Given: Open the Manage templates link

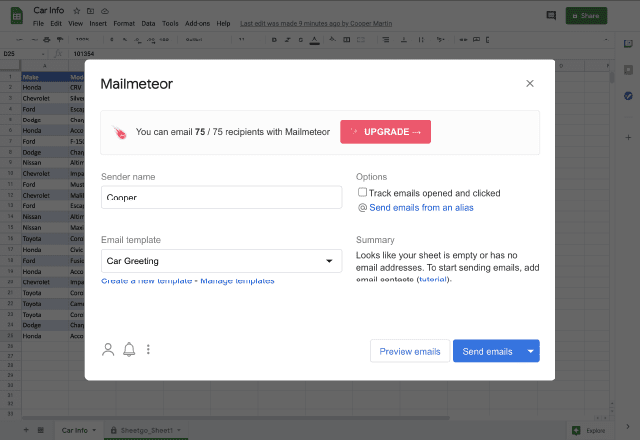Looking at the screenshot, I should pos(237,281).
